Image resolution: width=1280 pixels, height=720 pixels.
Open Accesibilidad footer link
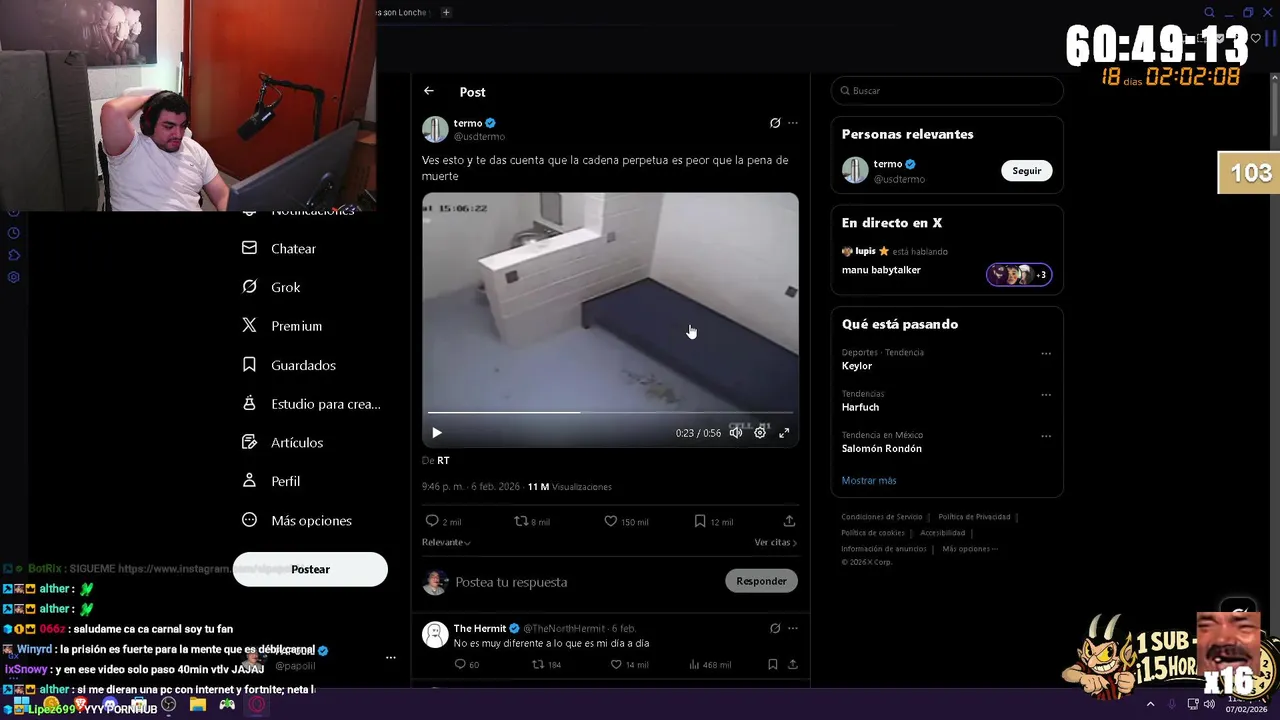(x=942, y=533)
